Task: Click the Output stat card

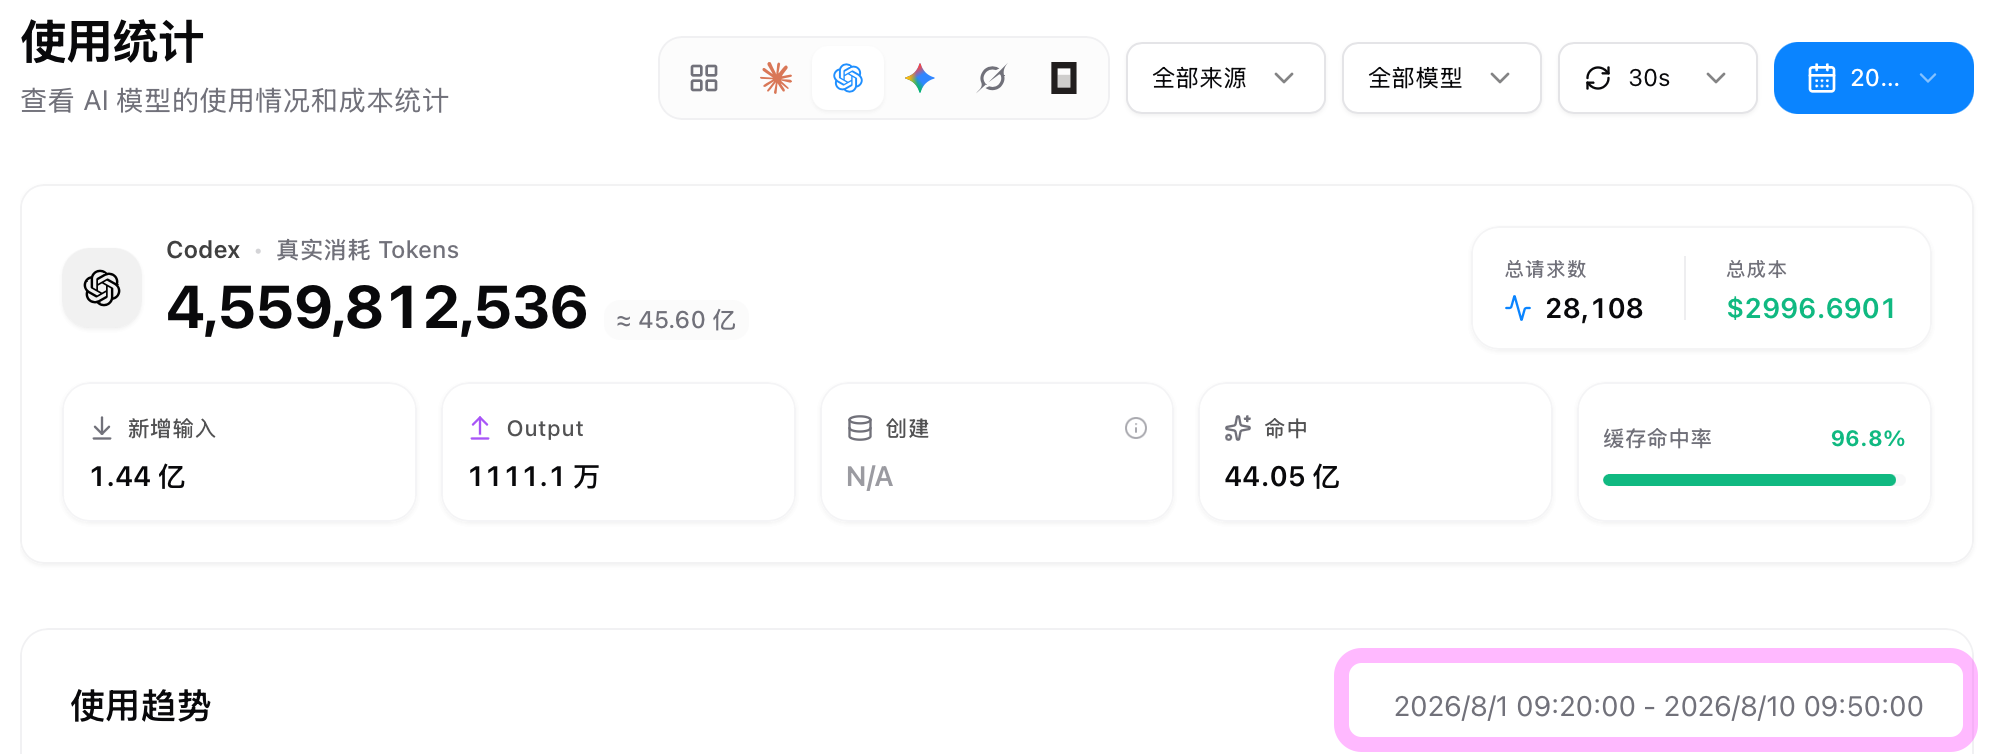Action: 618,452
